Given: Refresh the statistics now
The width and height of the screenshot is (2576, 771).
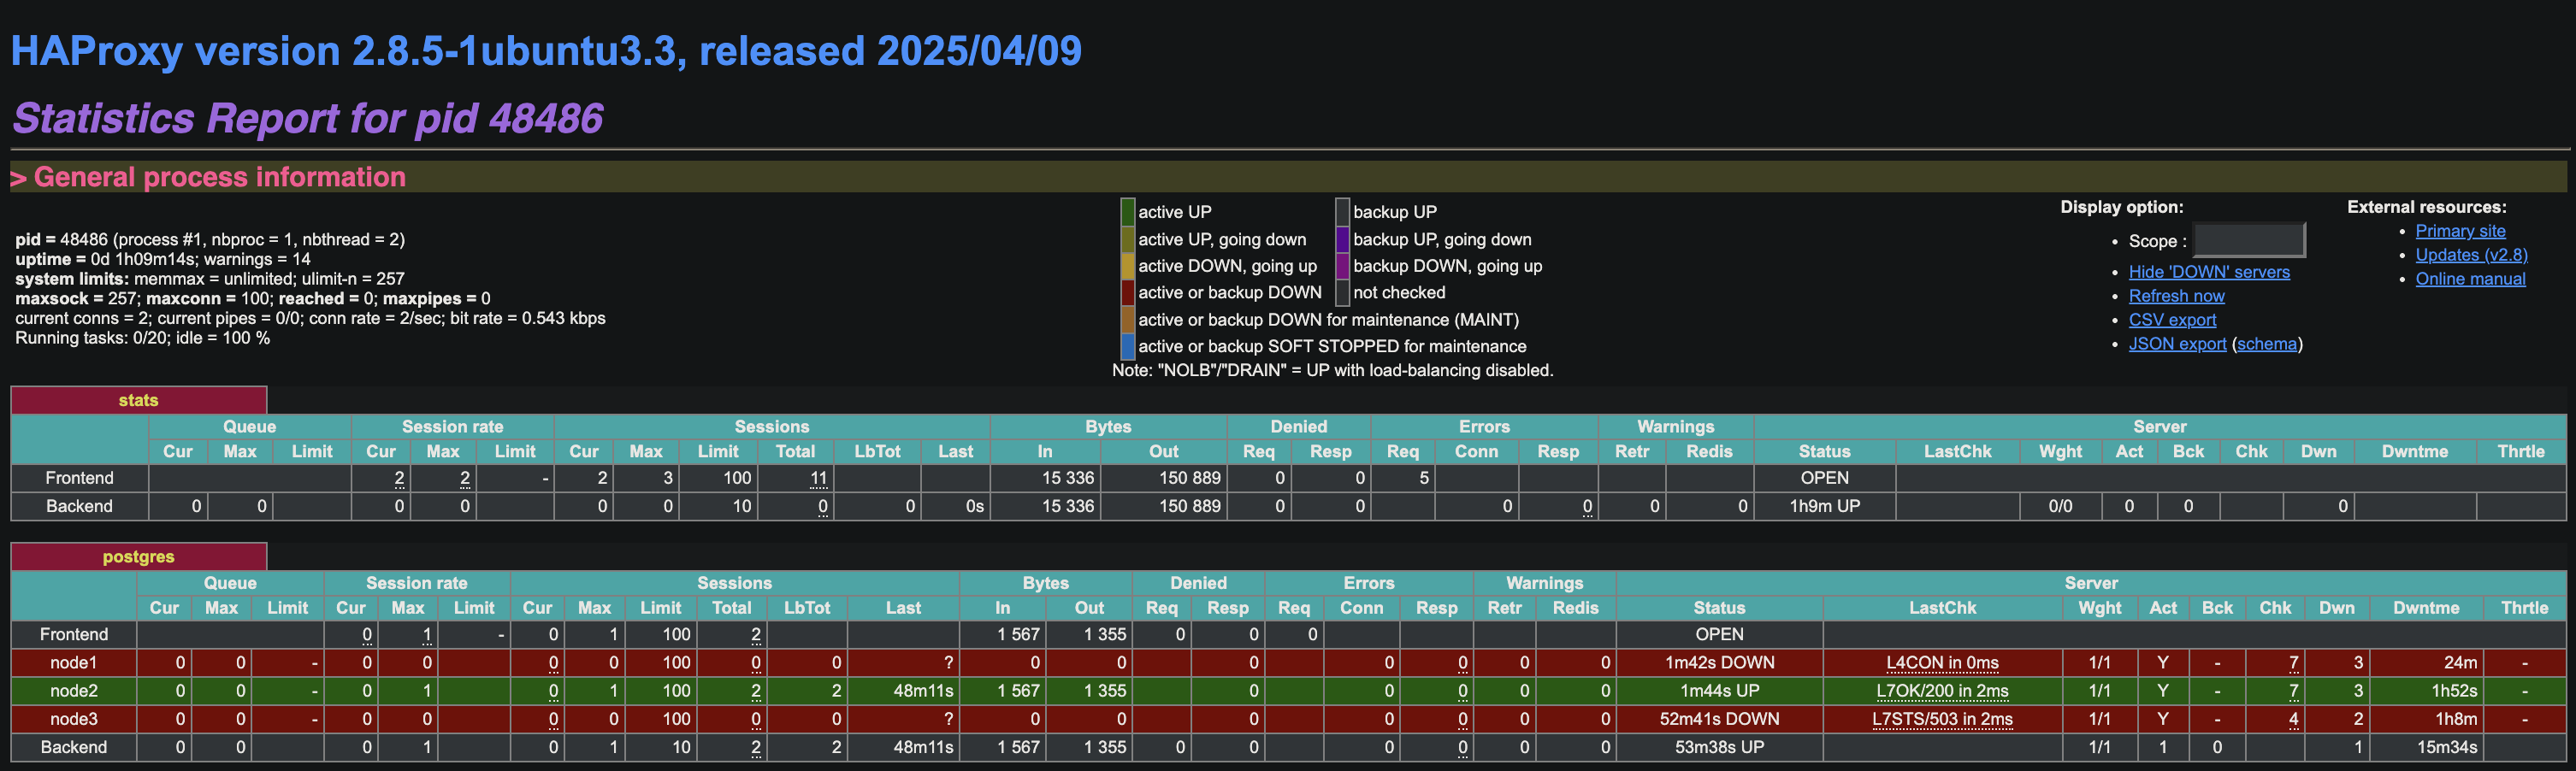Looking at the screenshot, I should (x=2177, y=296).
